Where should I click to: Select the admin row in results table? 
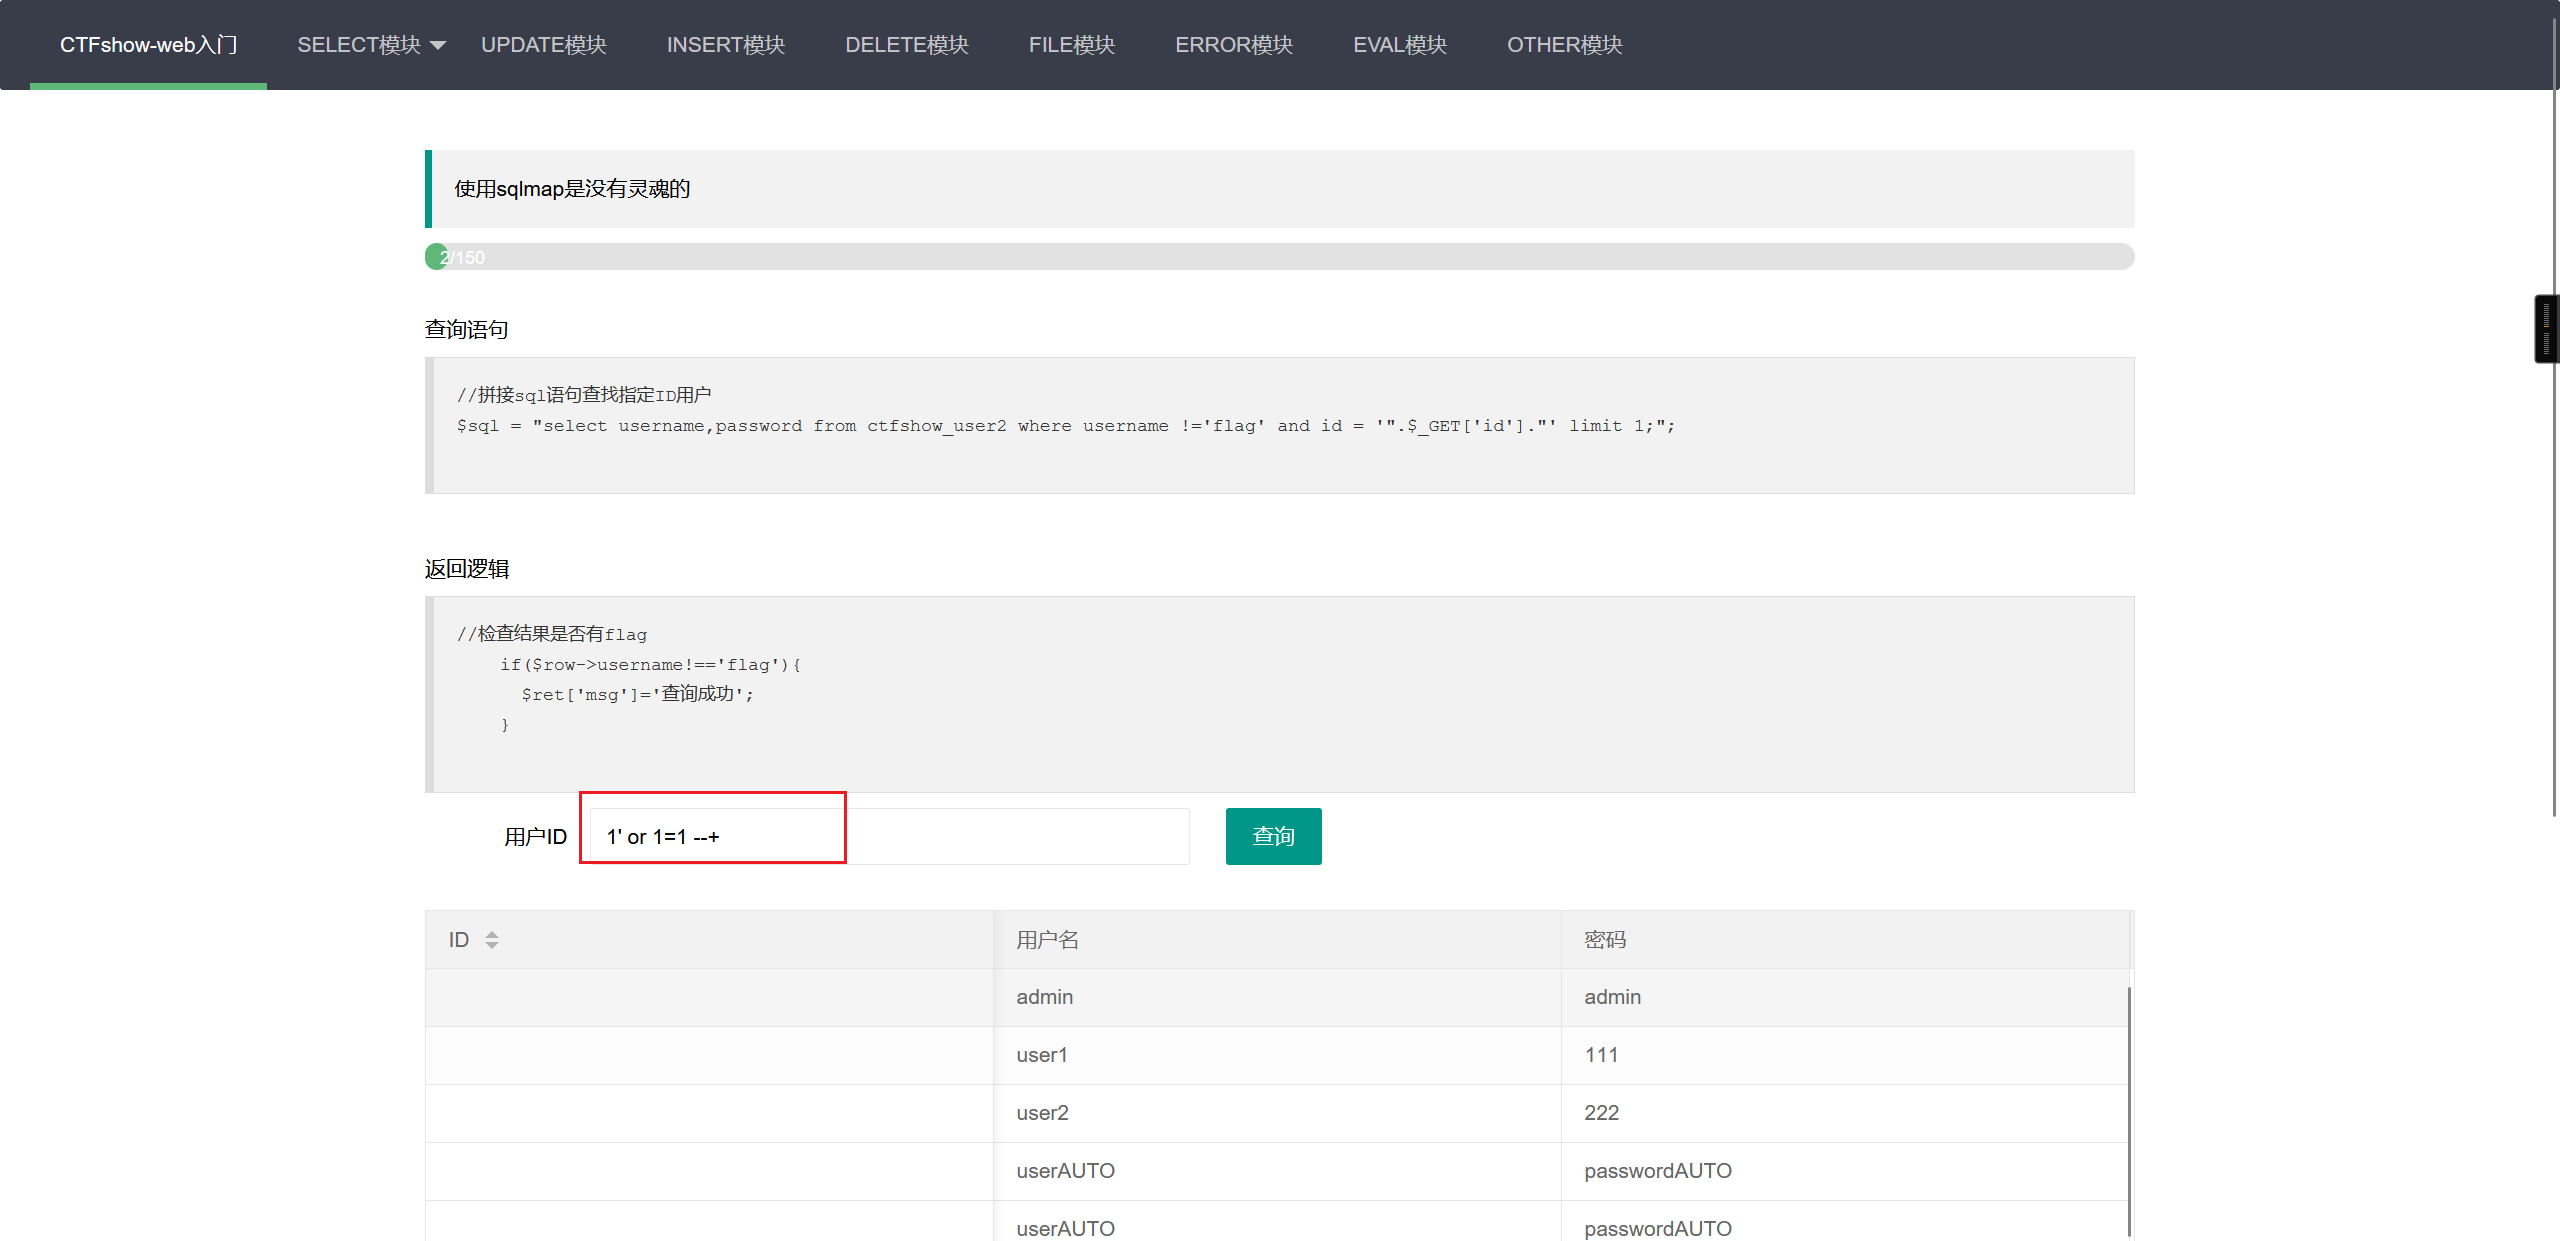coord(1044,997)
